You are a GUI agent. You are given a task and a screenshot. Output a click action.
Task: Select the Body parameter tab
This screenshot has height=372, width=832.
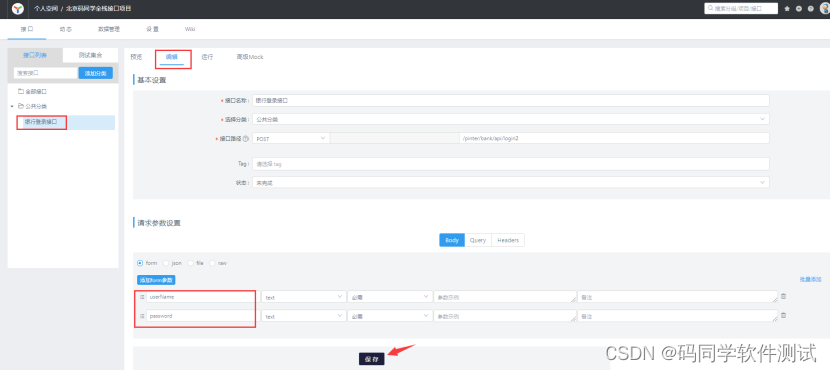coord(452,240)
